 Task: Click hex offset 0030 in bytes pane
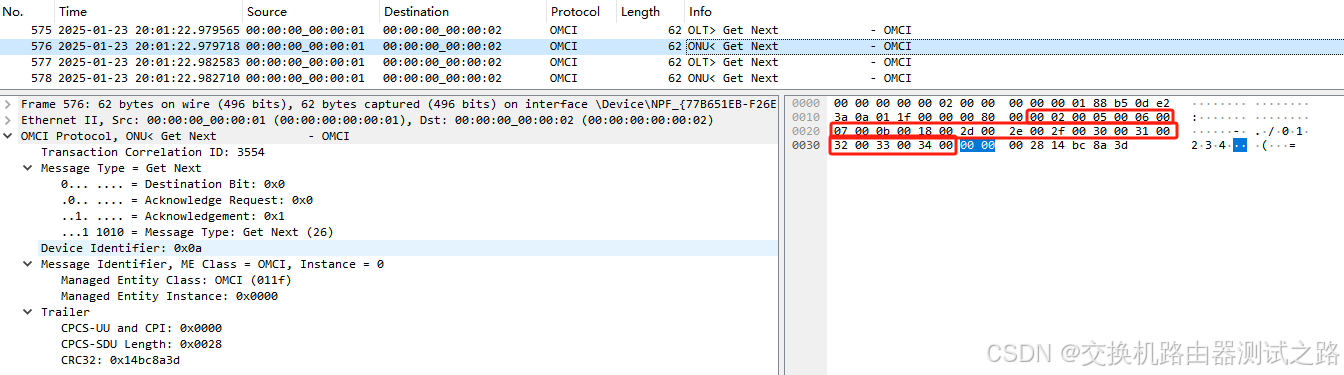pos(805,146)
